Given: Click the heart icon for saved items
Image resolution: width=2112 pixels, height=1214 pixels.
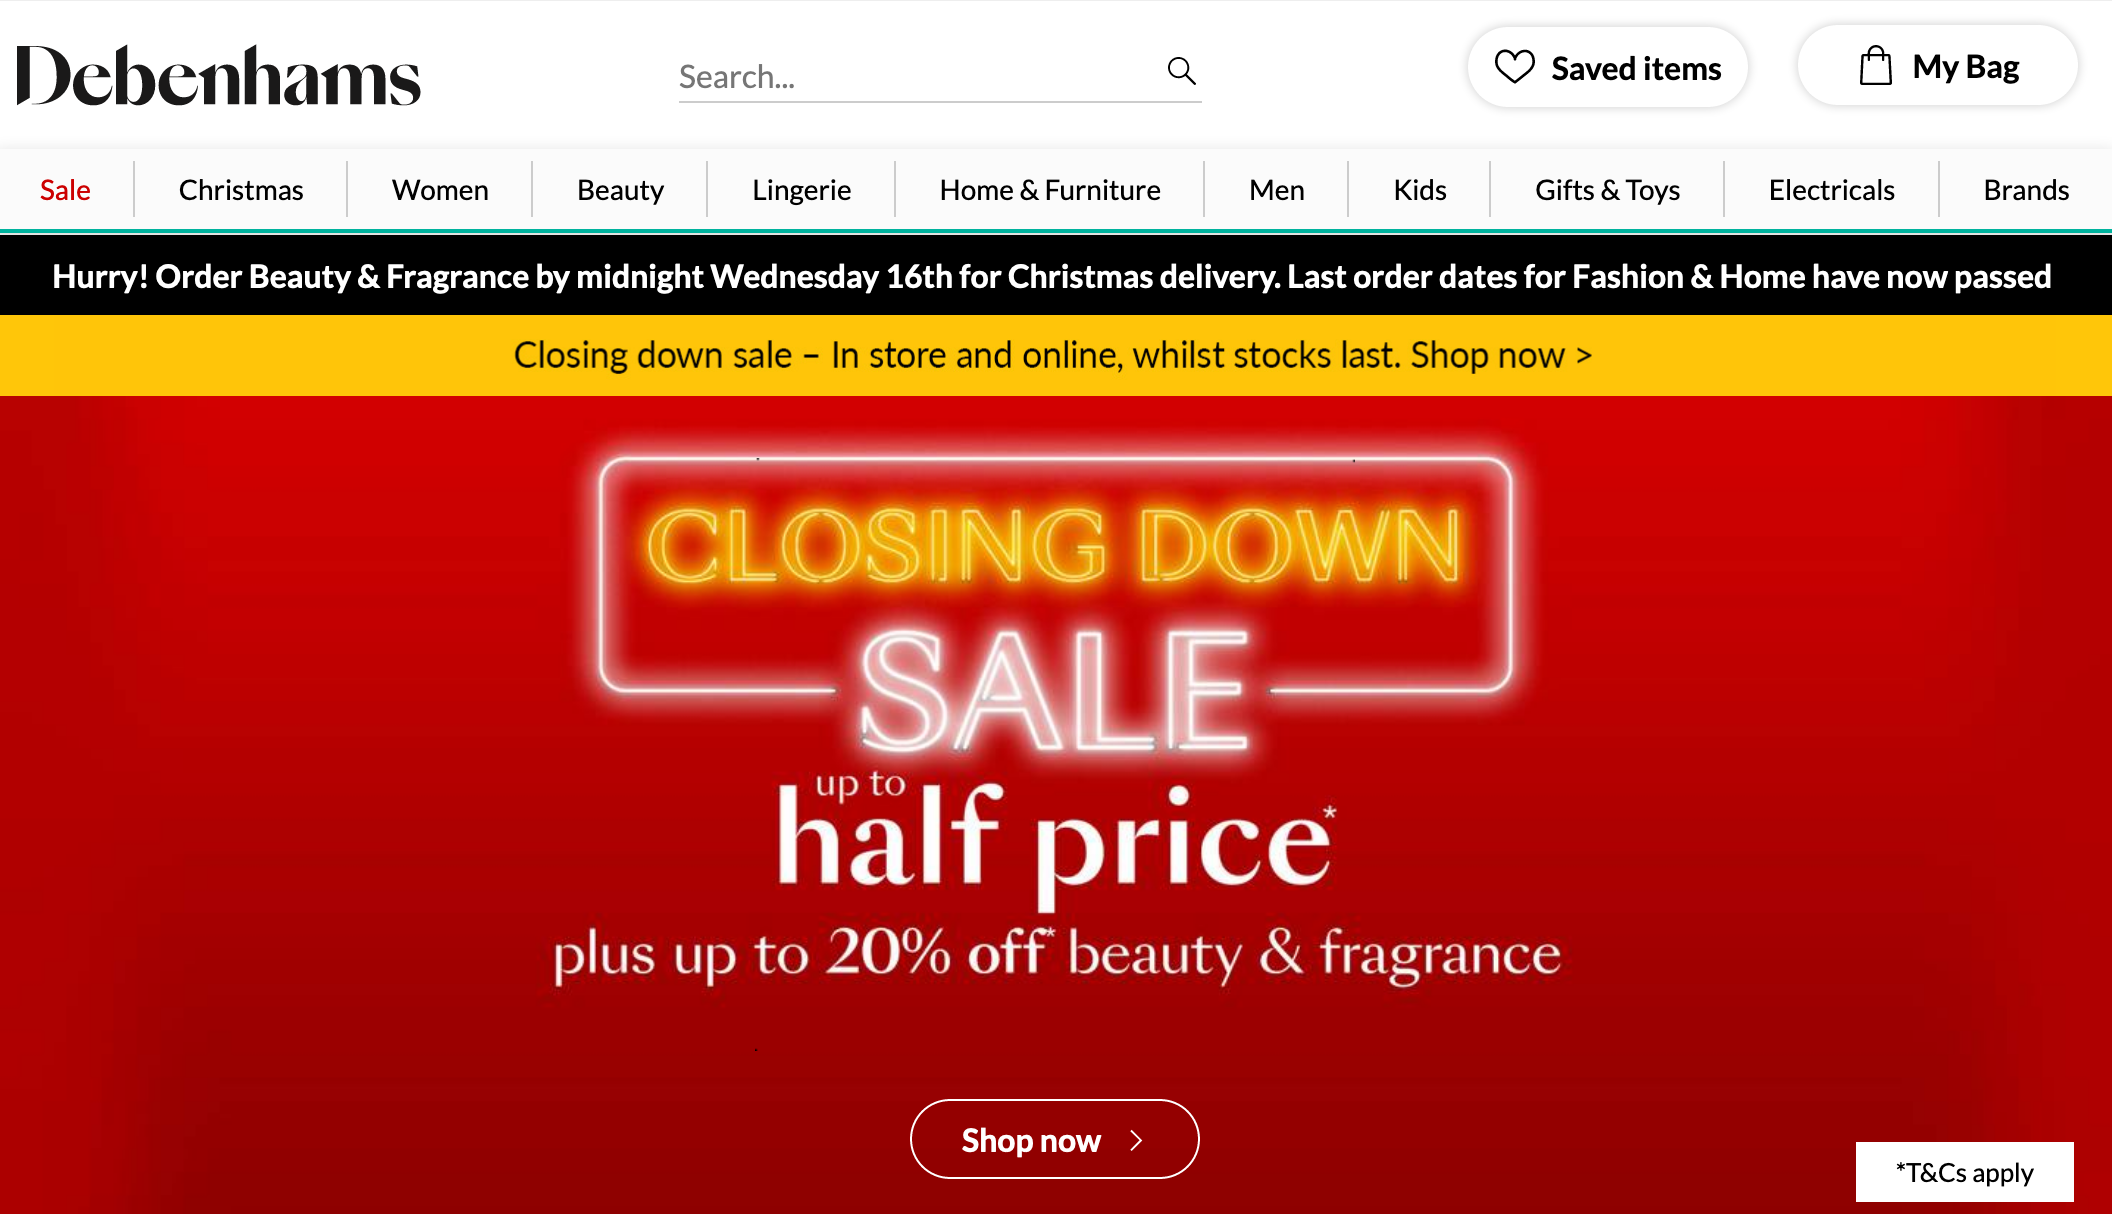Looking at the screenshot, I should [1514, 67].
